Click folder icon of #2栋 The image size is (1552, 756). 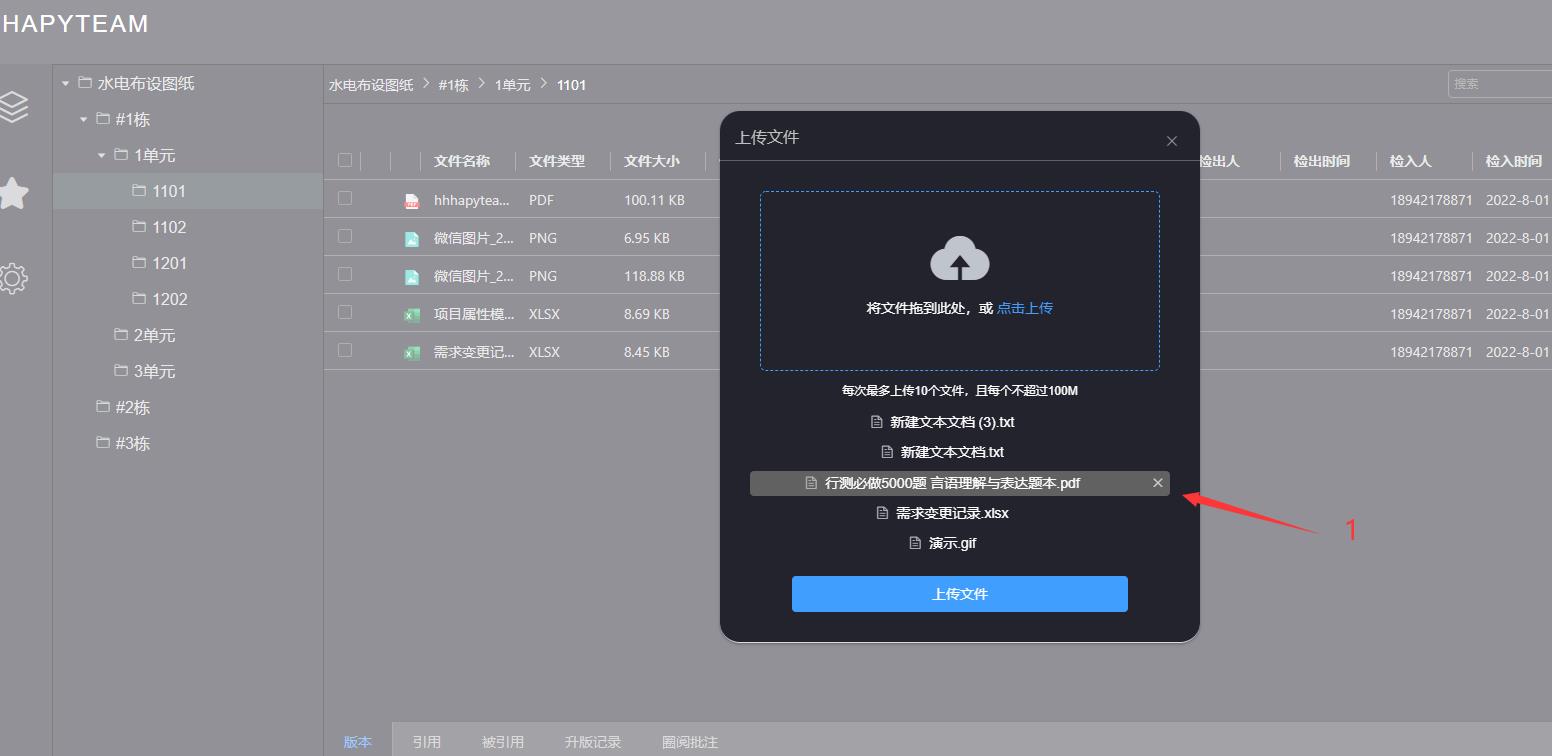coord(102,406)
